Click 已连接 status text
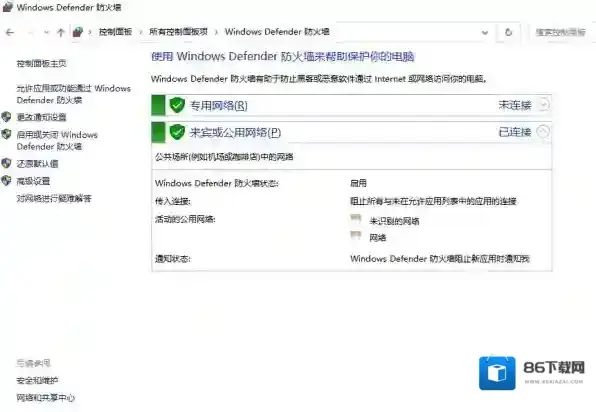The width and height of the screenshot is (596, 412). coord(515,132)
